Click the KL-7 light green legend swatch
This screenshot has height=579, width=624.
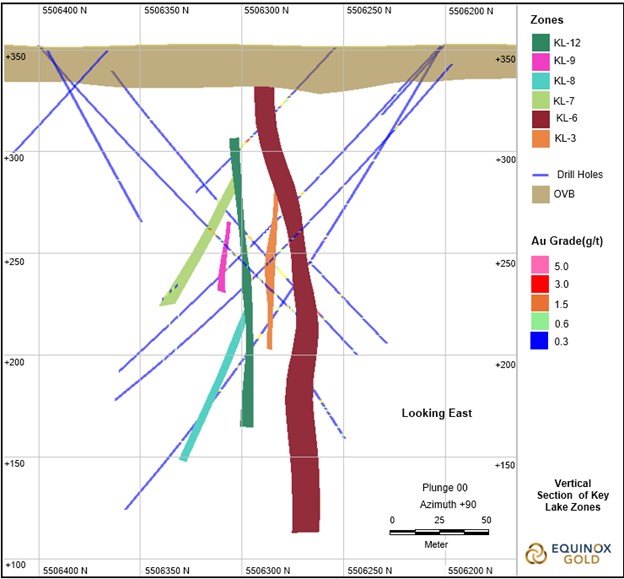point(541,100)
